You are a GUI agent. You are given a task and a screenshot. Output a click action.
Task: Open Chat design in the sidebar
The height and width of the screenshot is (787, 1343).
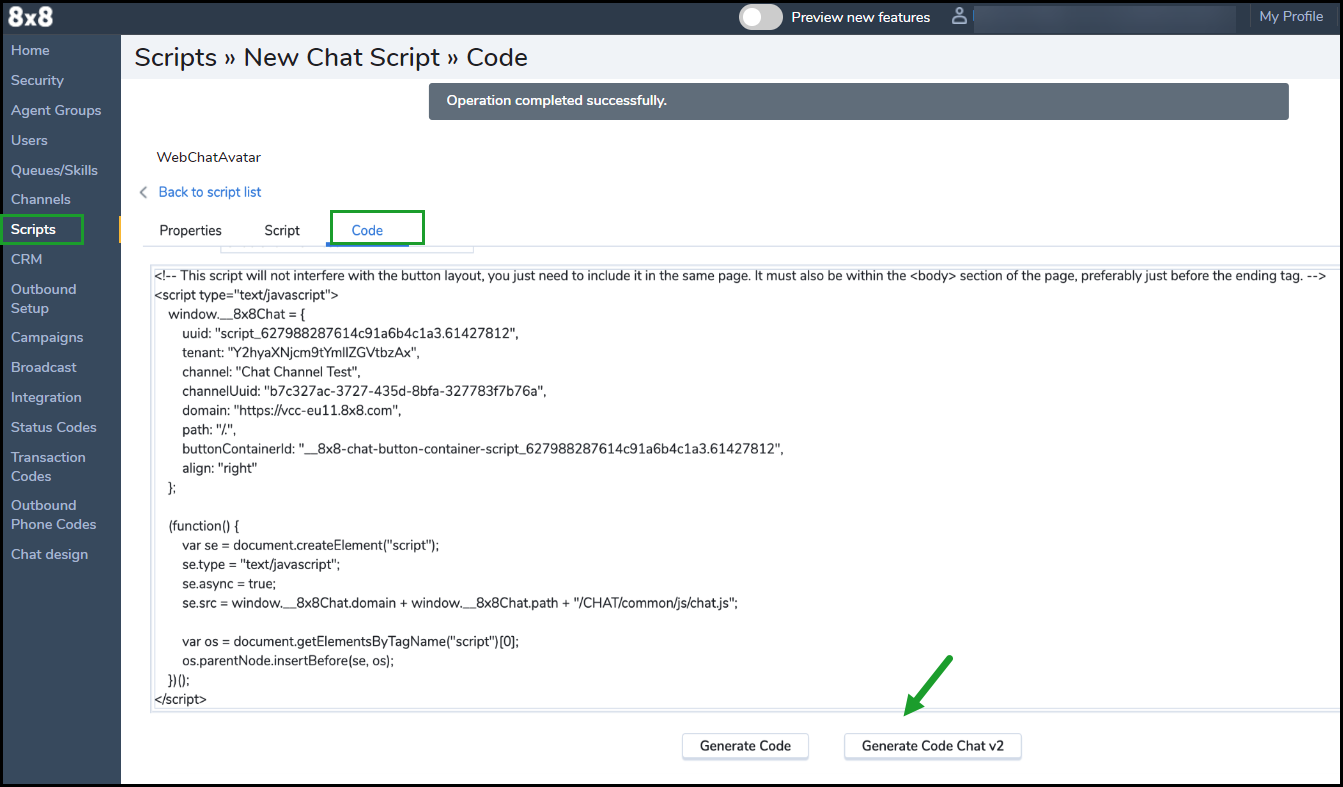(49, 554)
